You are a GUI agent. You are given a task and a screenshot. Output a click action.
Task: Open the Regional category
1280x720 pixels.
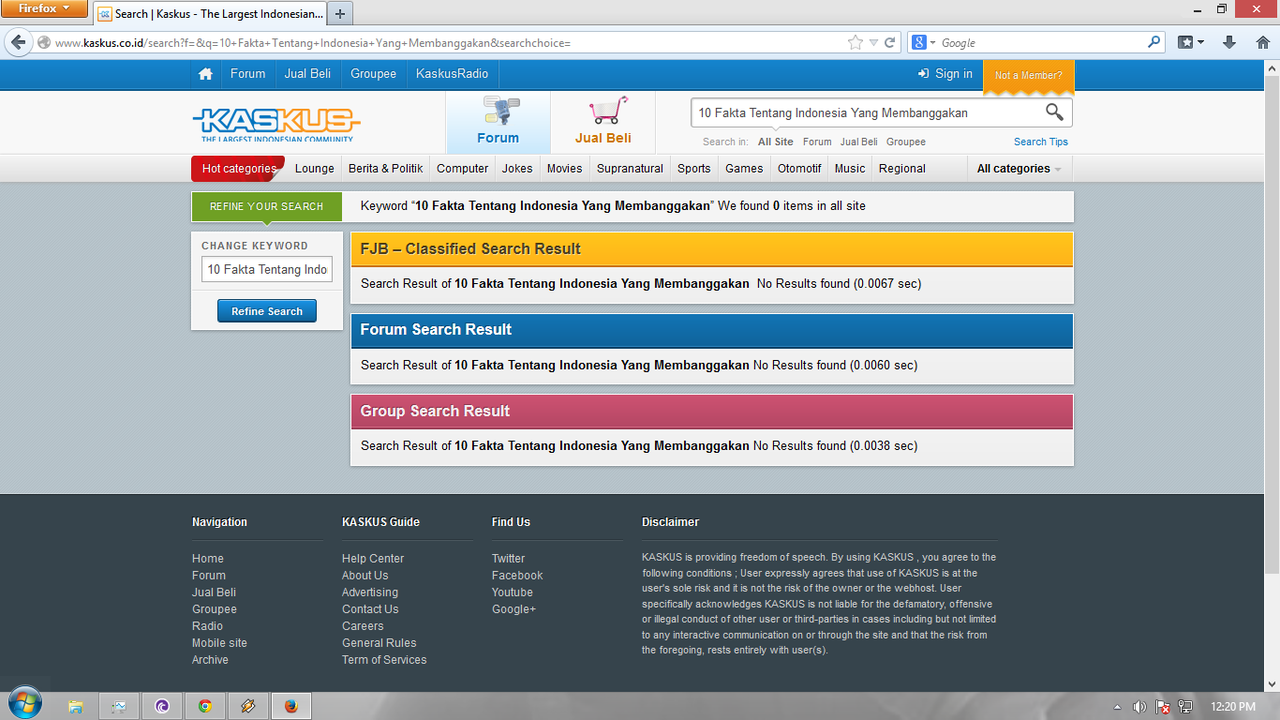[x=902, y=168]
